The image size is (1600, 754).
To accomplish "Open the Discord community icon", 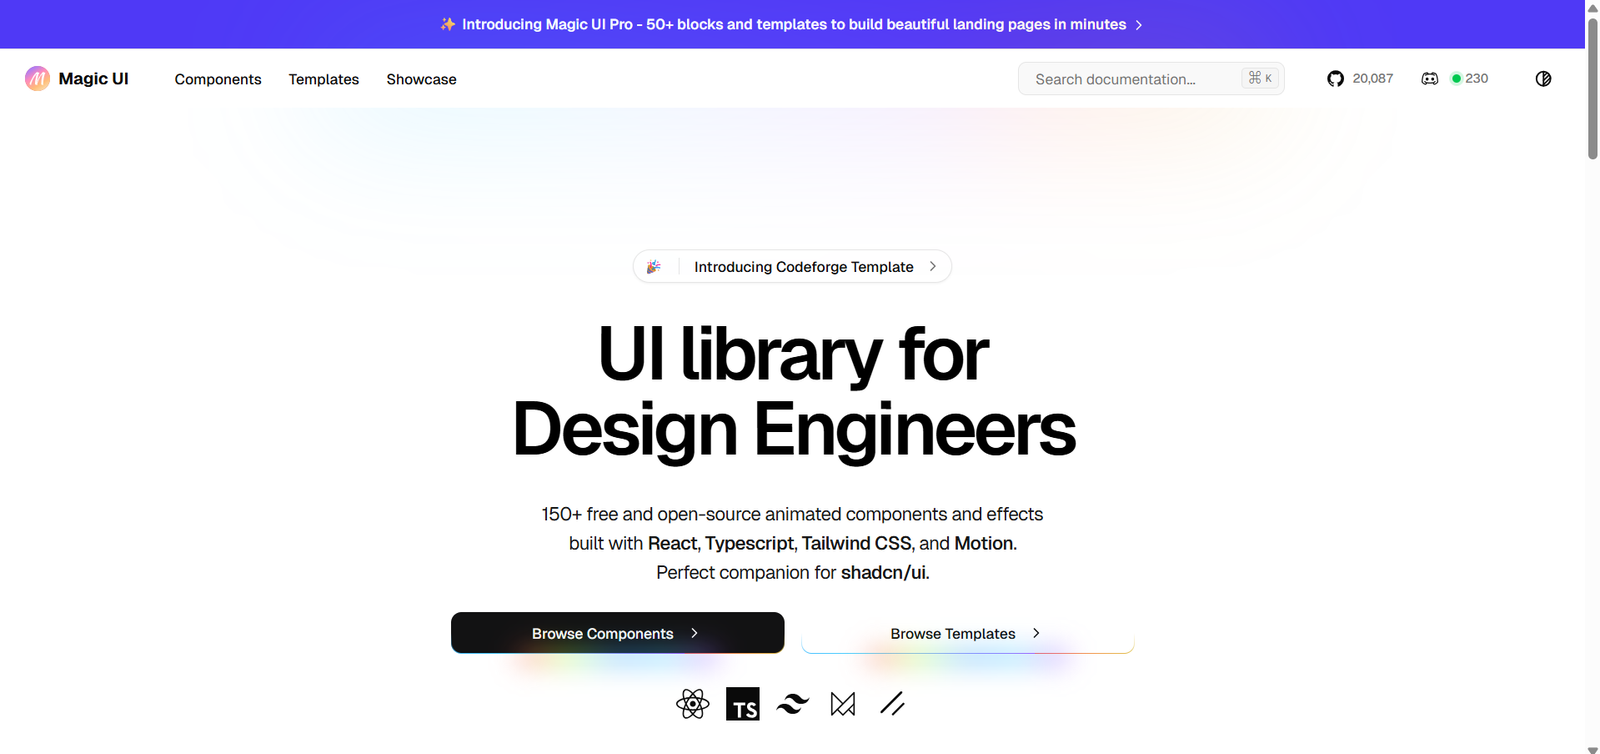I will tap(1430, 79).
